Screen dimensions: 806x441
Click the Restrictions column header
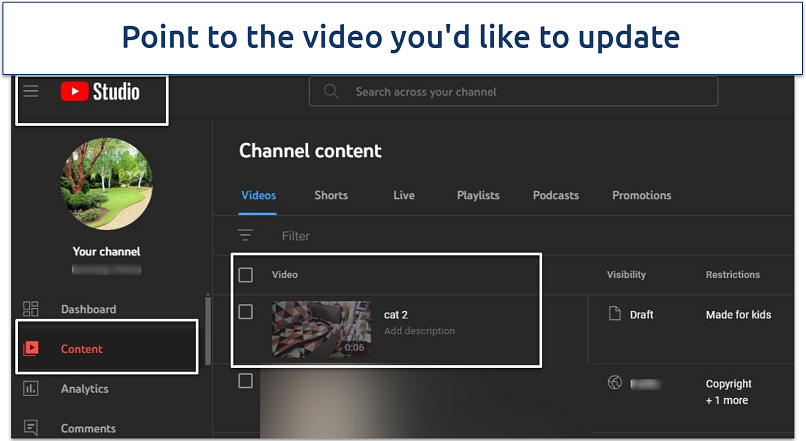click(x=732, y=274)
